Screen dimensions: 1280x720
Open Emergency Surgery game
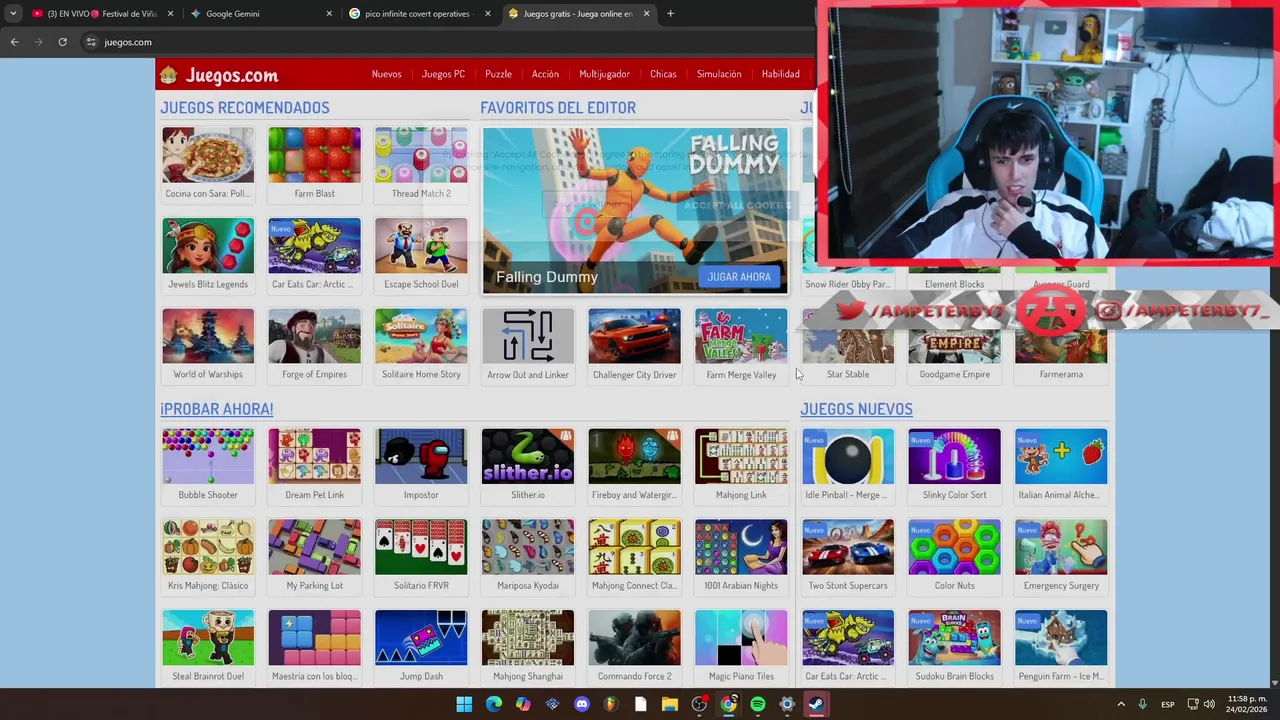(1061, 556)
